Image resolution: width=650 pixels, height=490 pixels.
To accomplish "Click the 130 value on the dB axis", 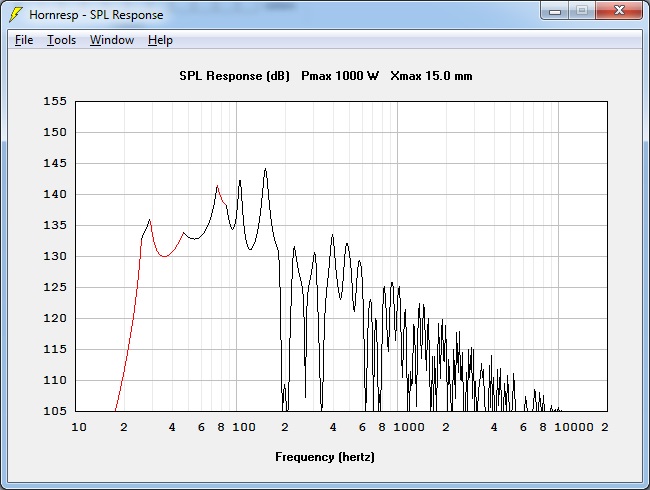I will (x=55, y=256).
